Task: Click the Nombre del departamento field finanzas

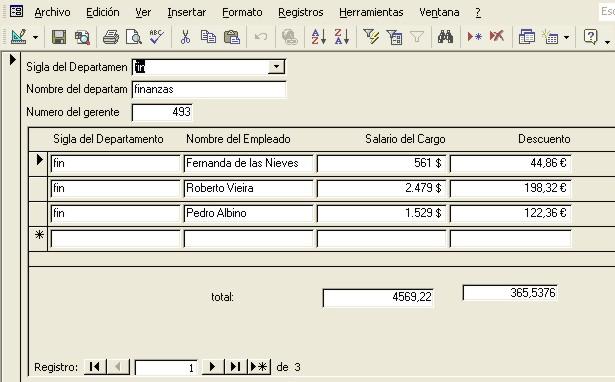Action: [209, 89]
